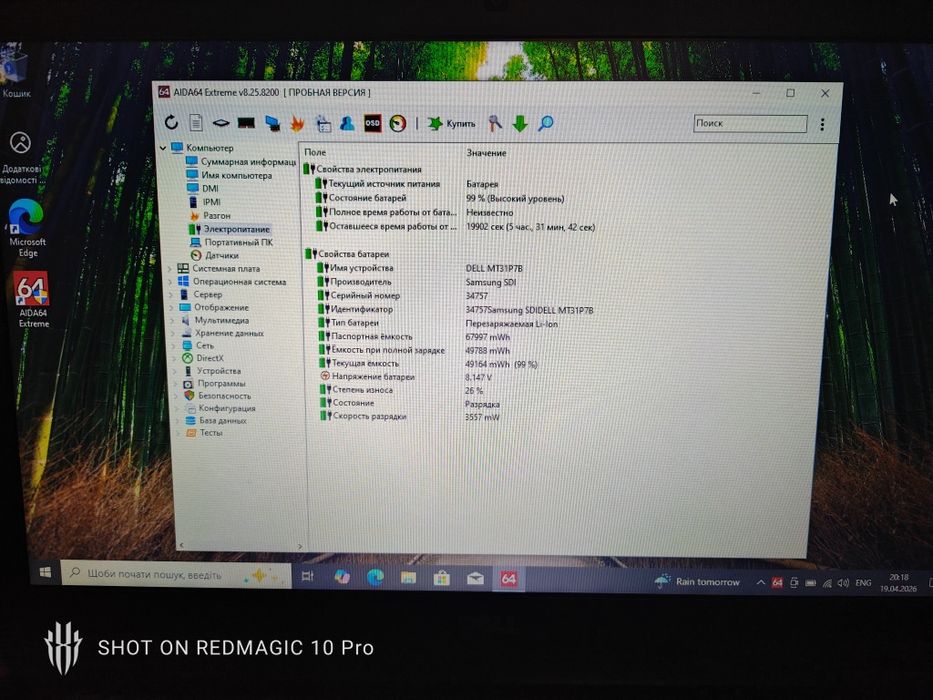
Task: Expand the Сеть tree node
Action: tap(174, 346)
